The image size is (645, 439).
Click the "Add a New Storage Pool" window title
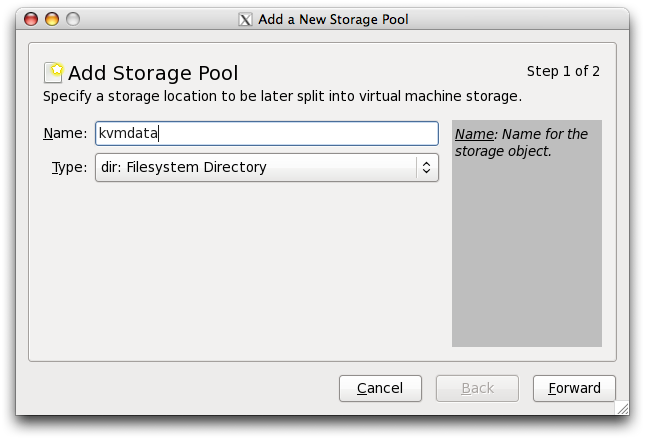334,19
